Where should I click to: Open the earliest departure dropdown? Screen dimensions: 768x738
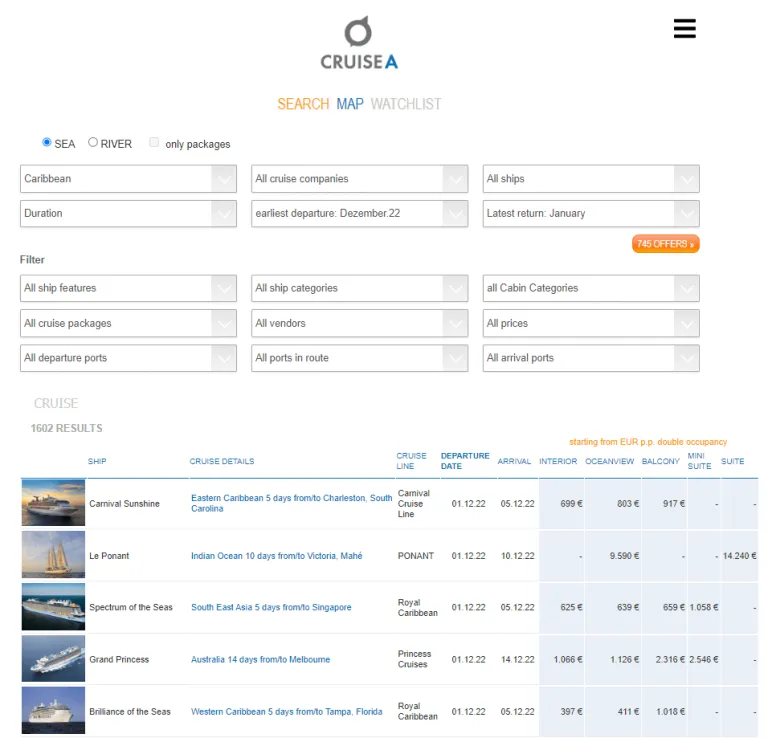360,214
